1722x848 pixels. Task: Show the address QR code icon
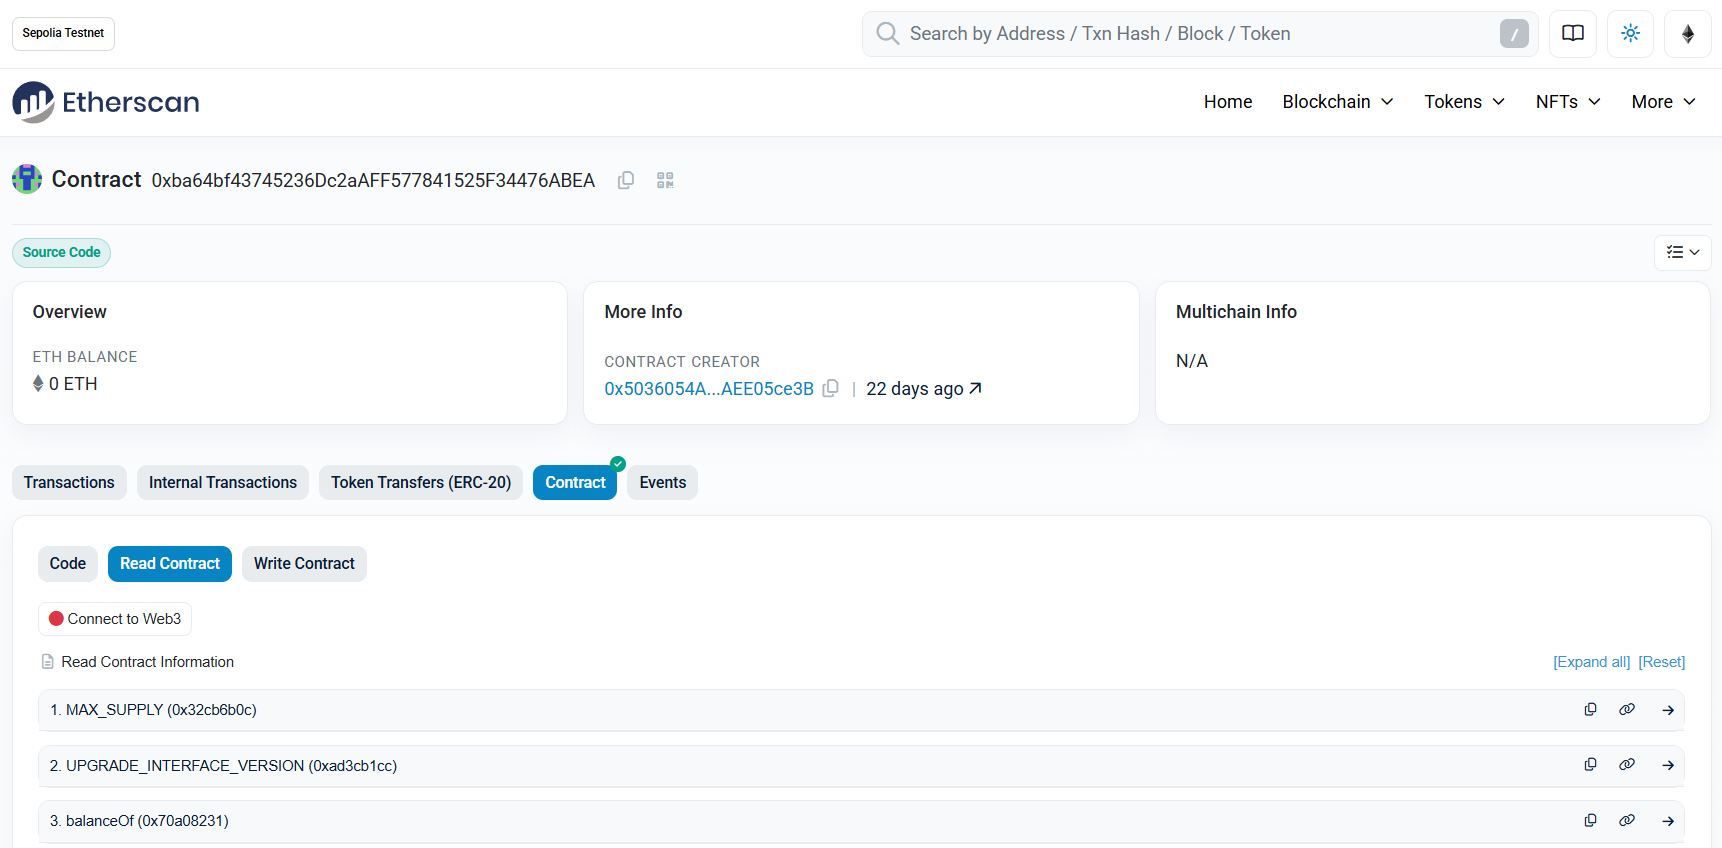(x=665, y=180)
